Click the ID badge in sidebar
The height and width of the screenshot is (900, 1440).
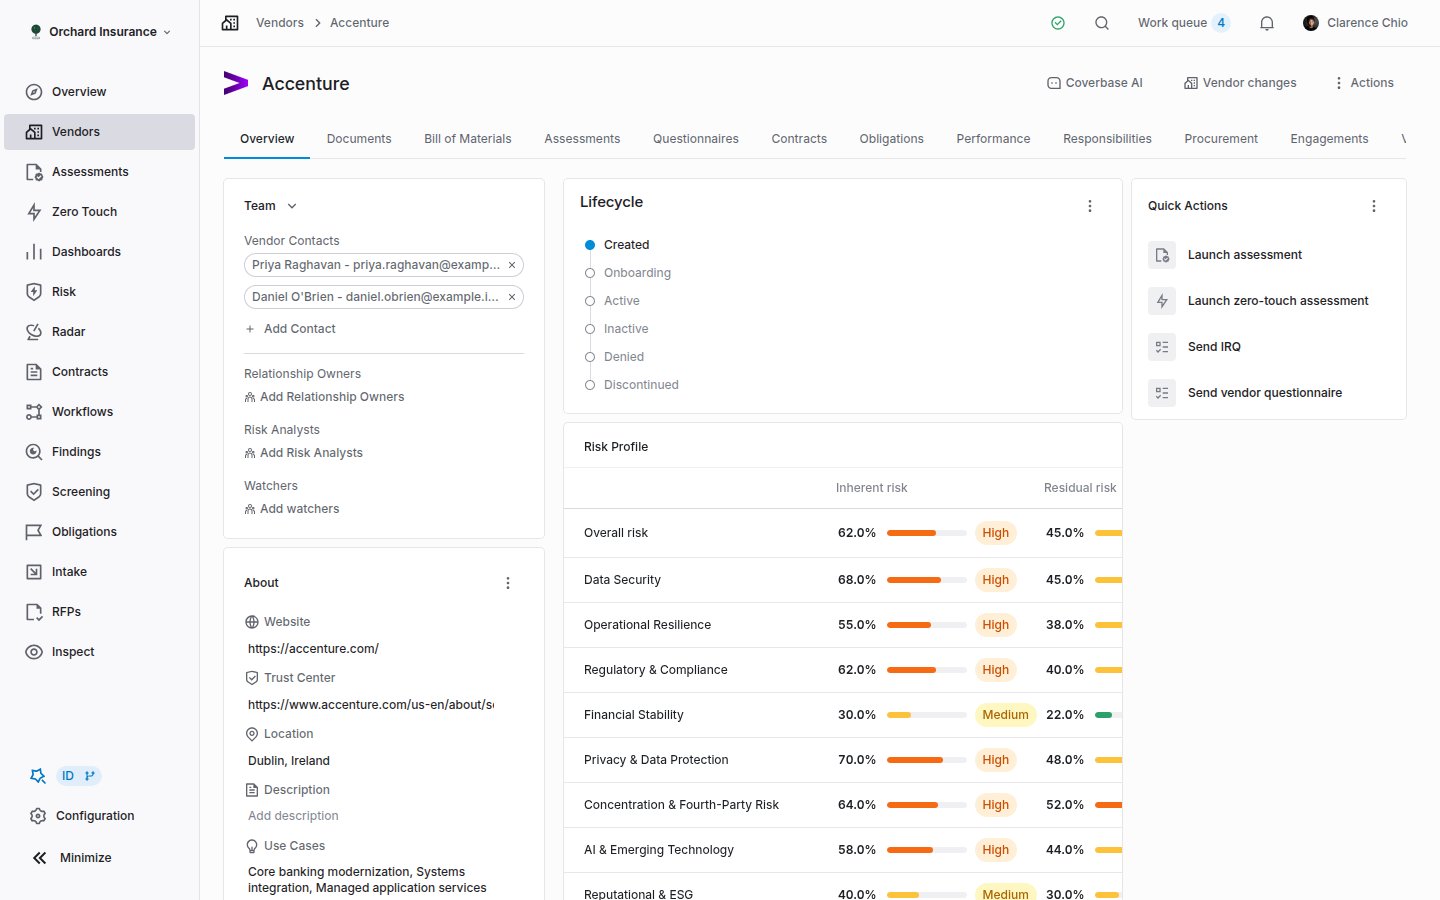(x=78, y=776)
